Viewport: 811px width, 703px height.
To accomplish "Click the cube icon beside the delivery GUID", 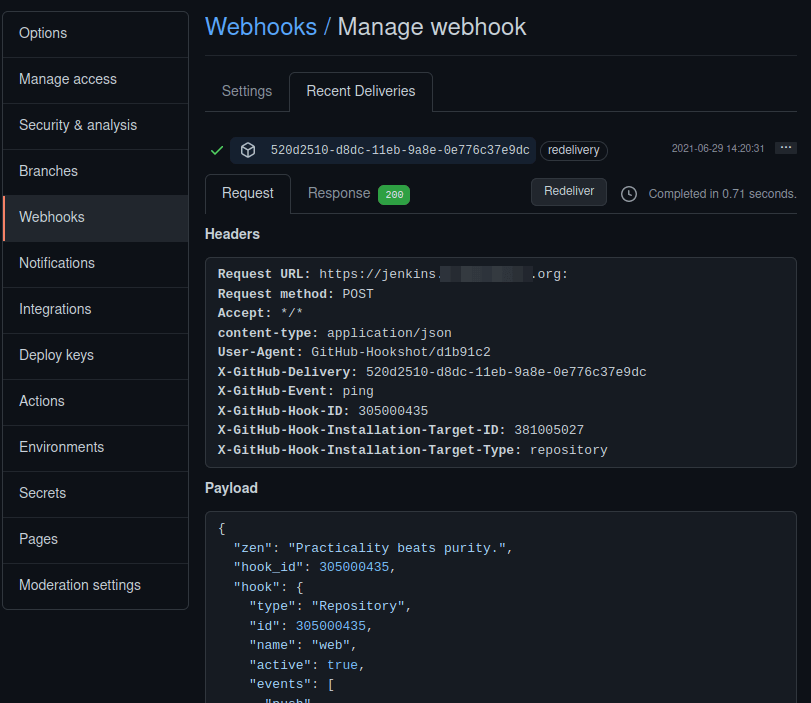I will click(247, 150).
